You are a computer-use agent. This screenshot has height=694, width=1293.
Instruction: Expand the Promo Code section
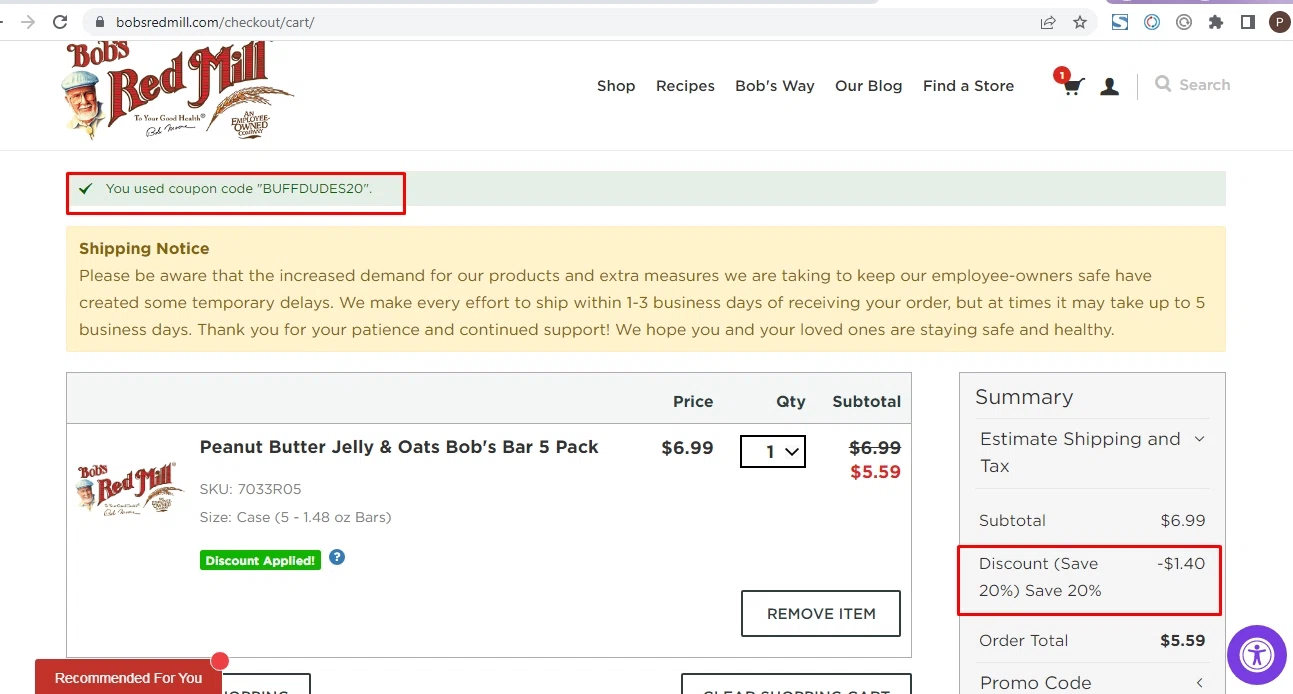tap(1093, 683)
